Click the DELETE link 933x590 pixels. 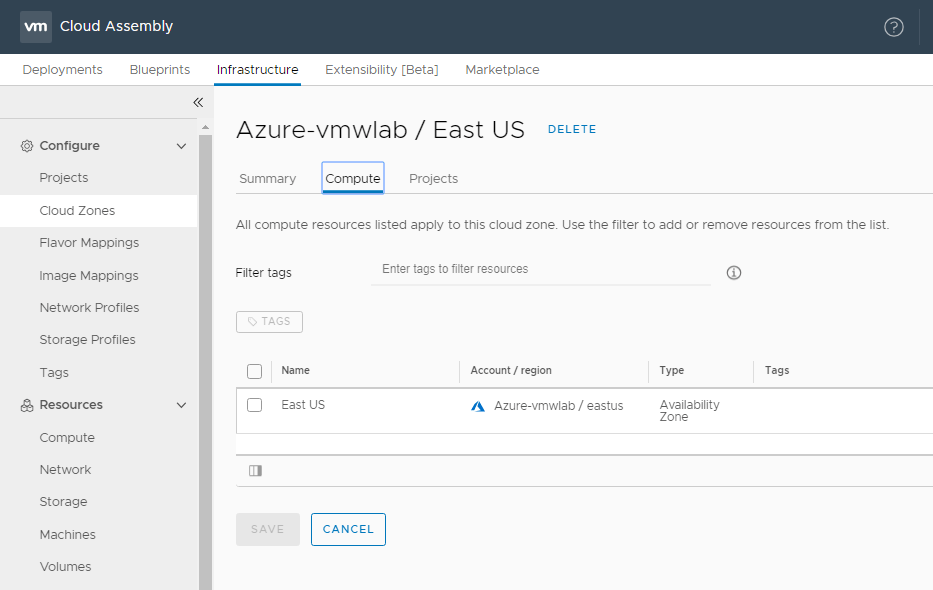(x=572, y=129)
